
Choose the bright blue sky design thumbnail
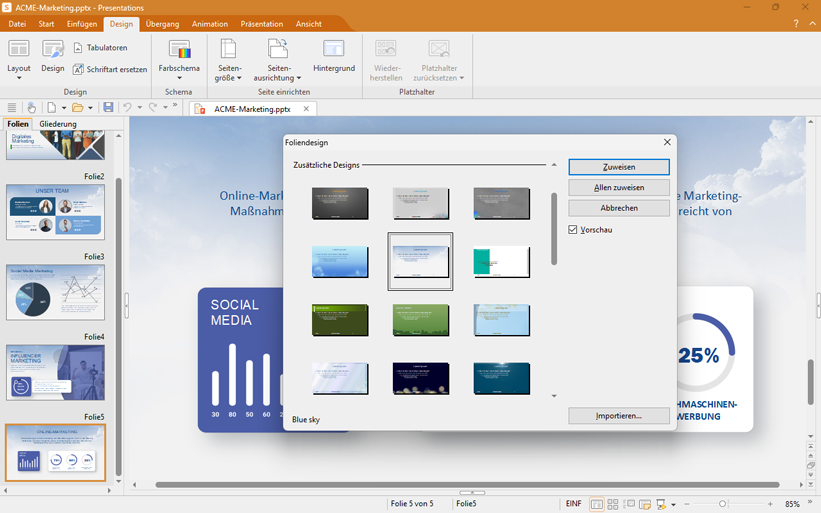pyautogui.click(x=340, y=262)
